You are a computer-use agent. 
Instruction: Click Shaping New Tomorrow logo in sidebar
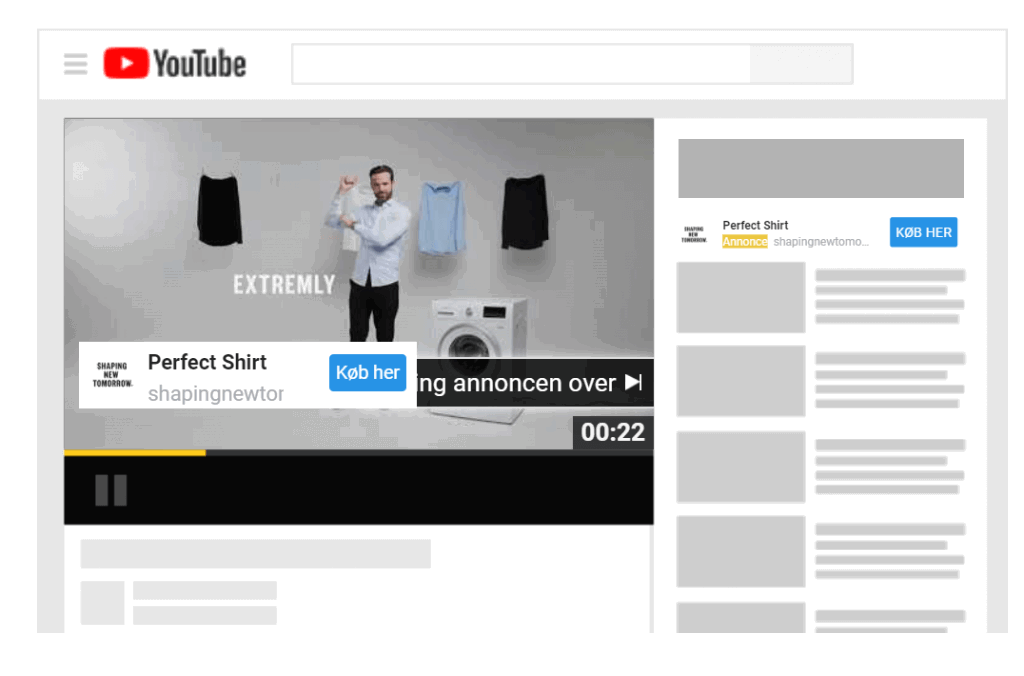(693, 234)
